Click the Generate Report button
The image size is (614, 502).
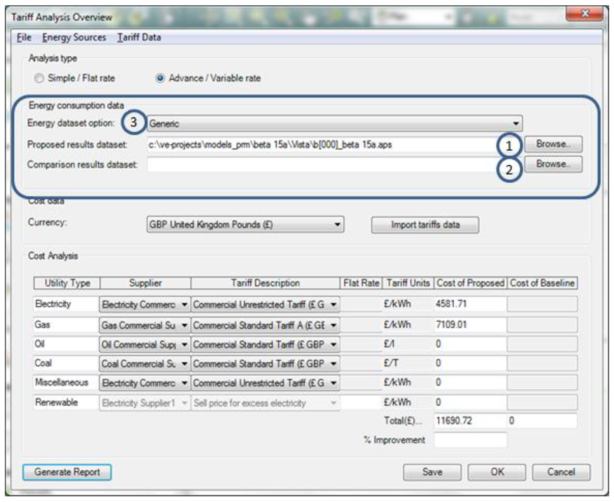67,471
